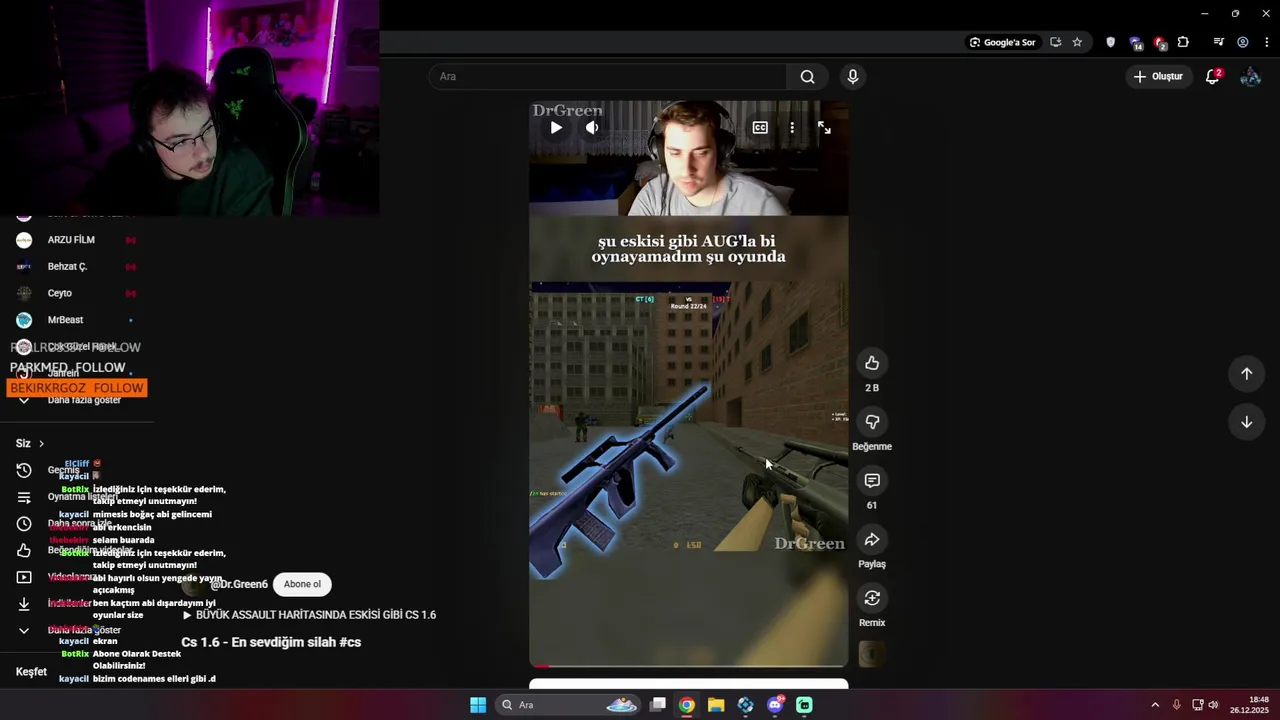Toggle closed captions on the Short

(760, 127)
